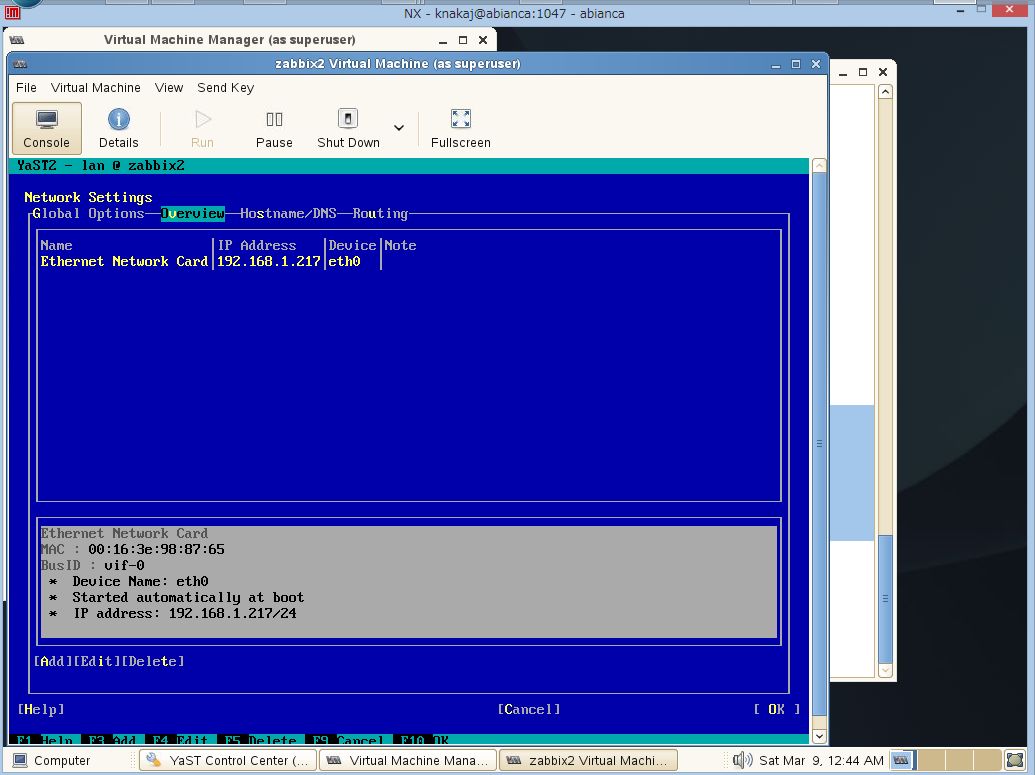Switch to Virtual Machine Manager taskbar item

(407, 760)
